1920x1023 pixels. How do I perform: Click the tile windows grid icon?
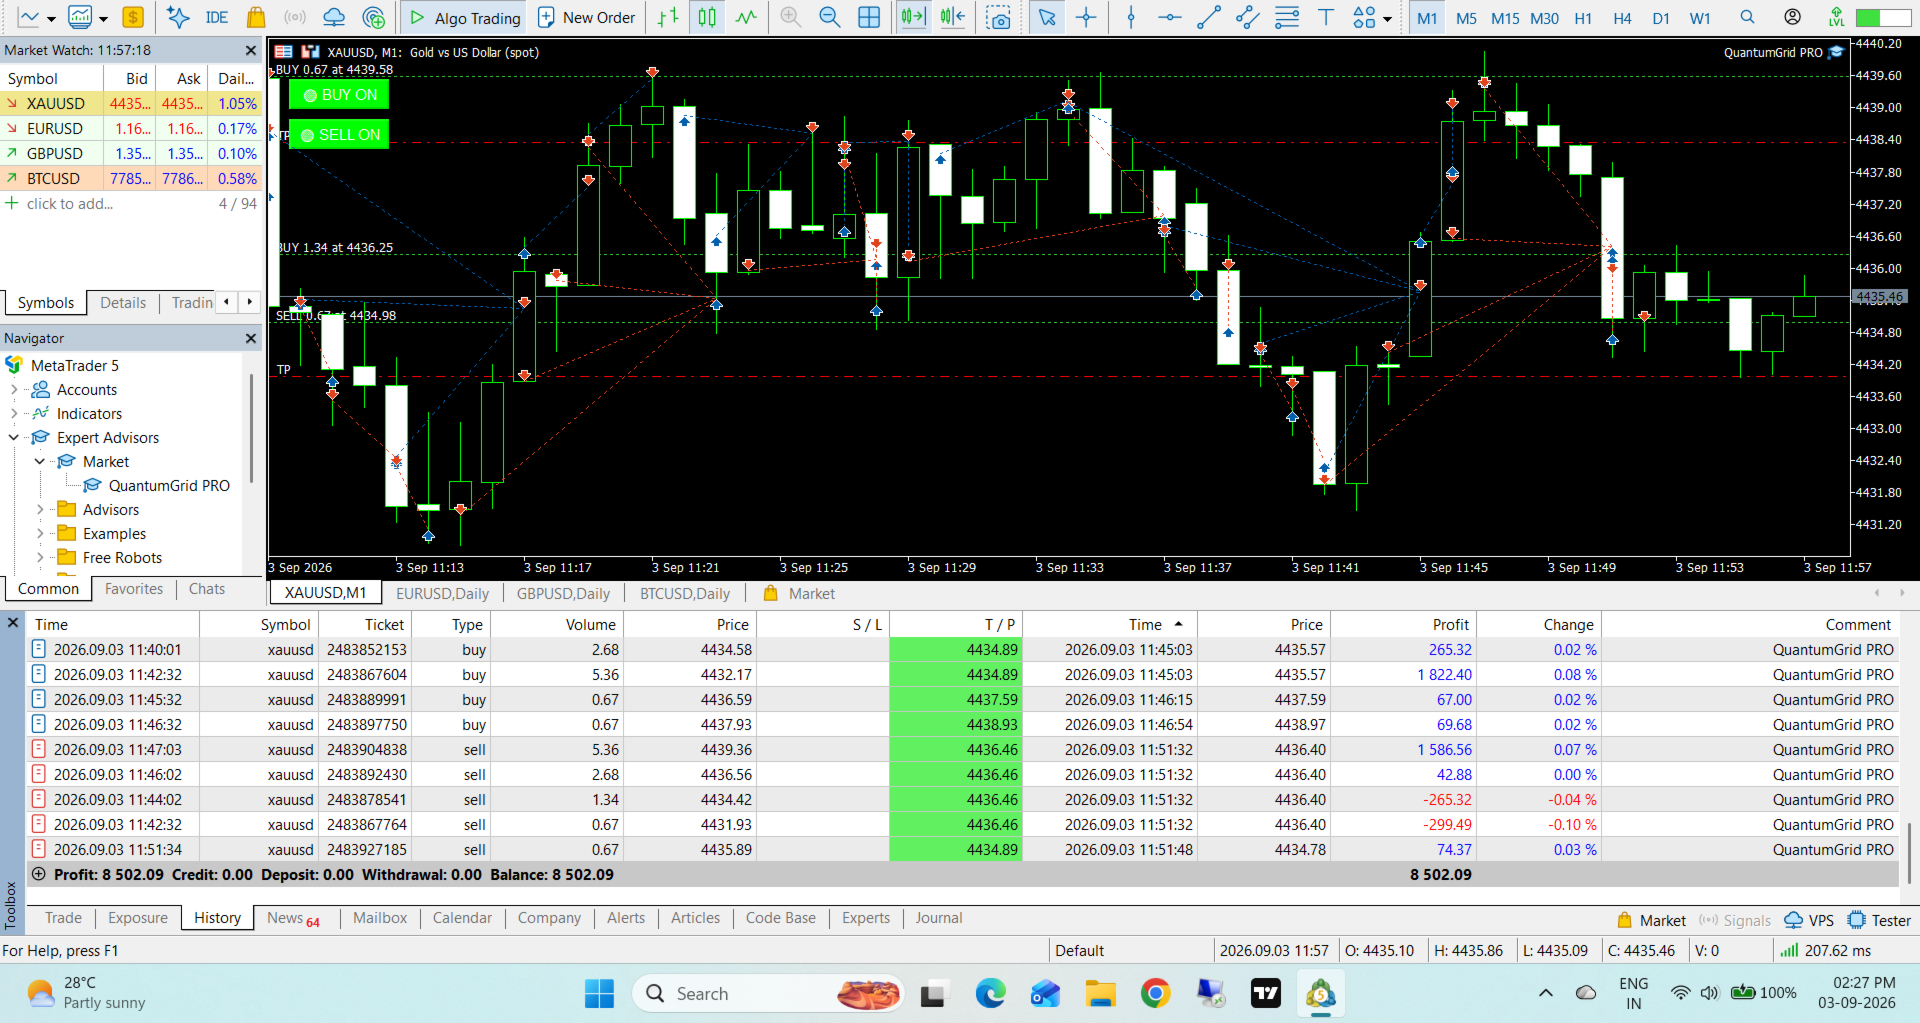point(869,17)
